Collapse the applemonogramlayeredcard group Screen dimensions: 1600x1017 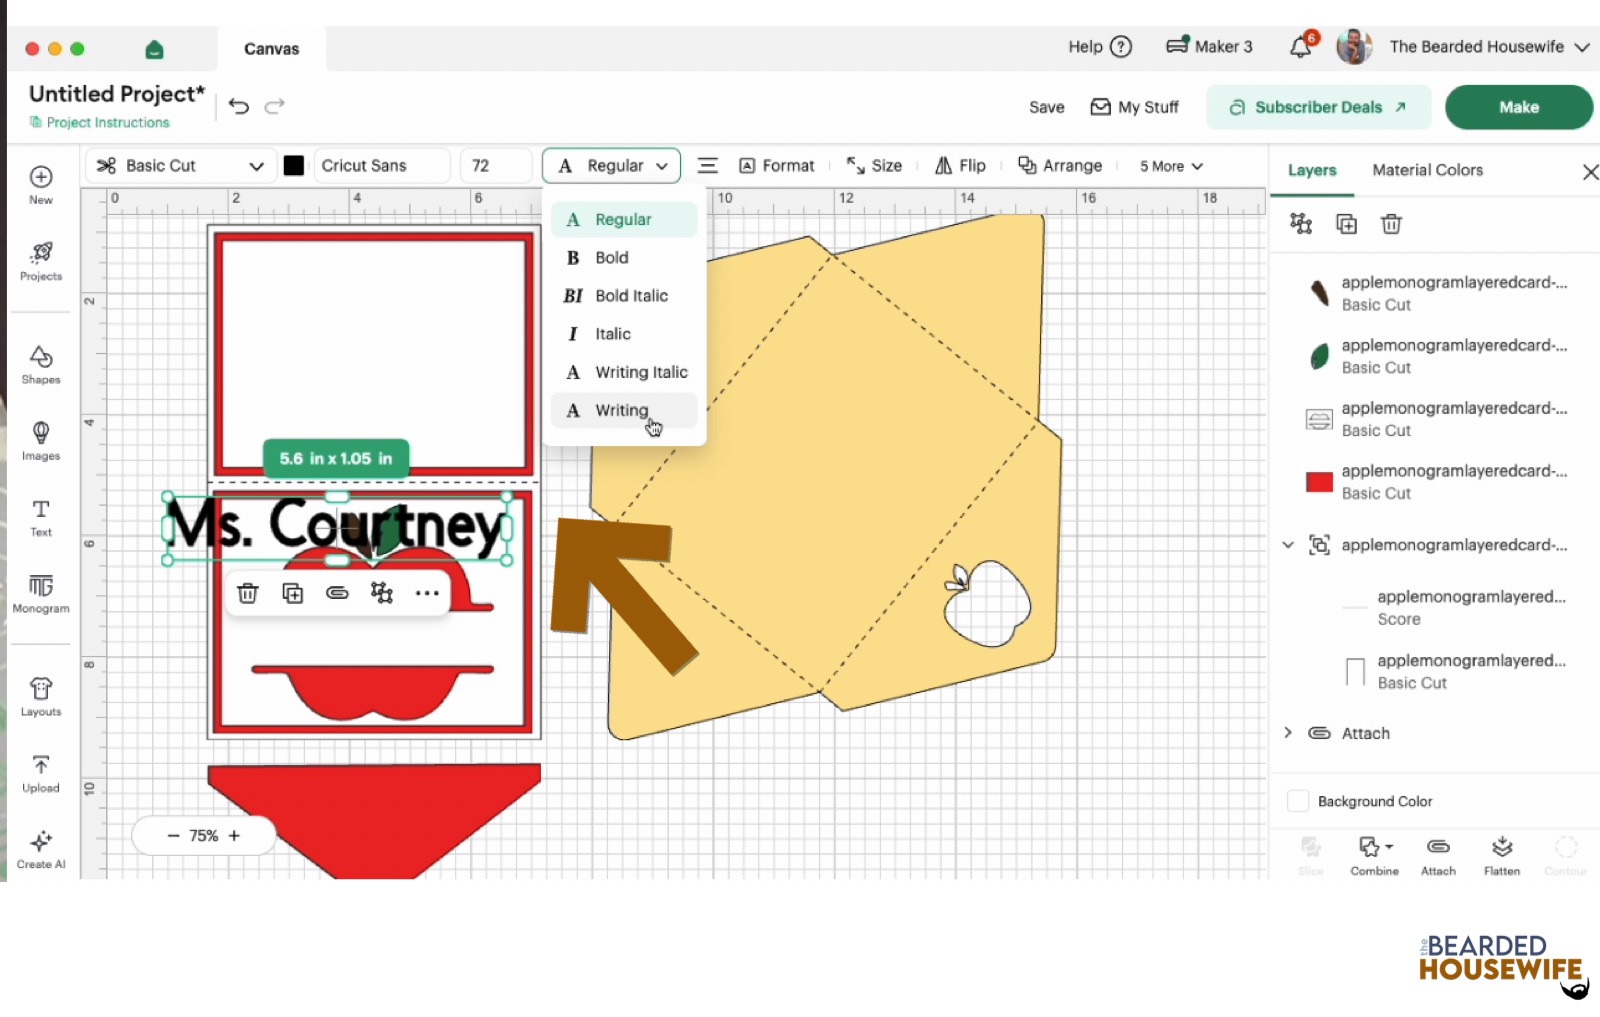click(1288, 545)
